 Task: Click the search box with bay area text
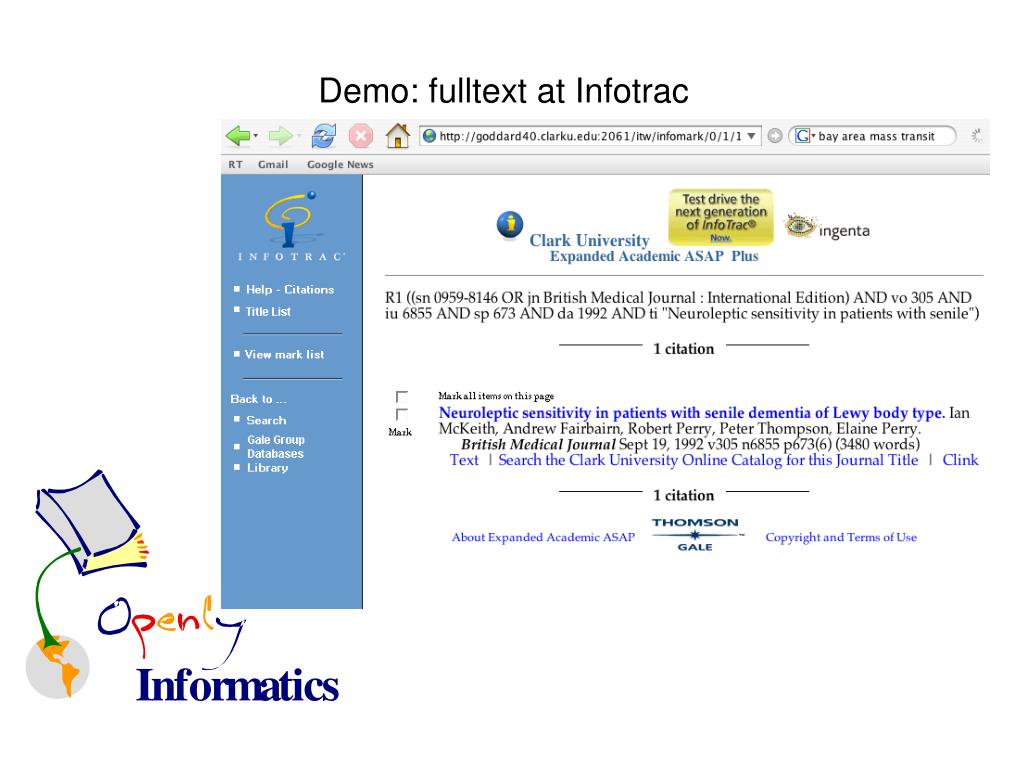click(x=875, y=136)
